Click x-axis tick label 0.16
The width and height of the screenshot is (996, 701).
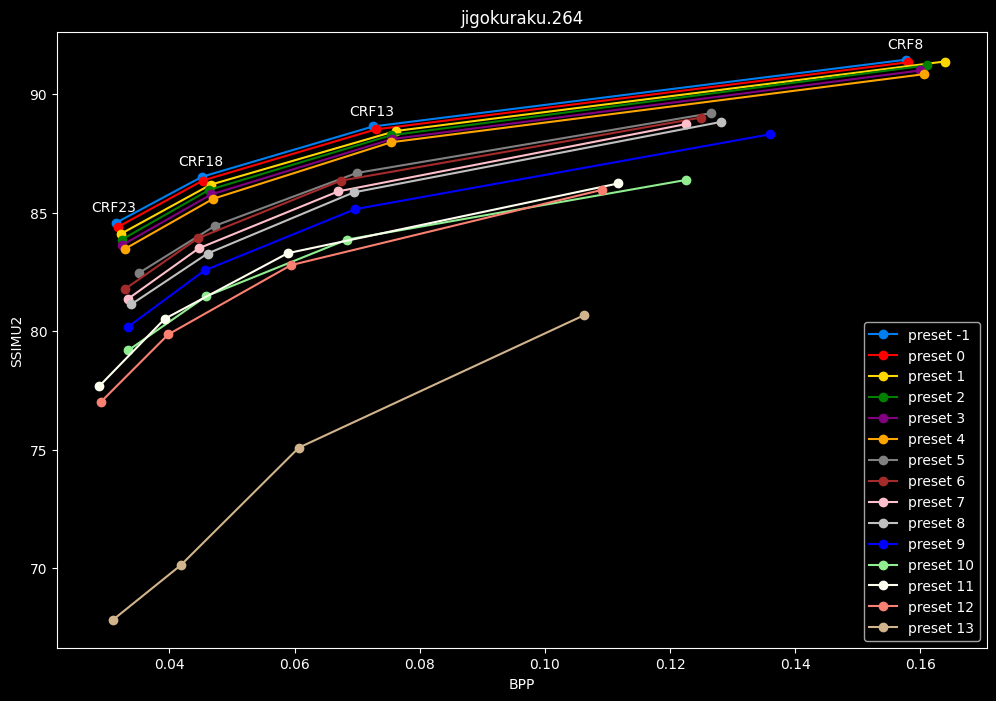click(x=920, y=664)
